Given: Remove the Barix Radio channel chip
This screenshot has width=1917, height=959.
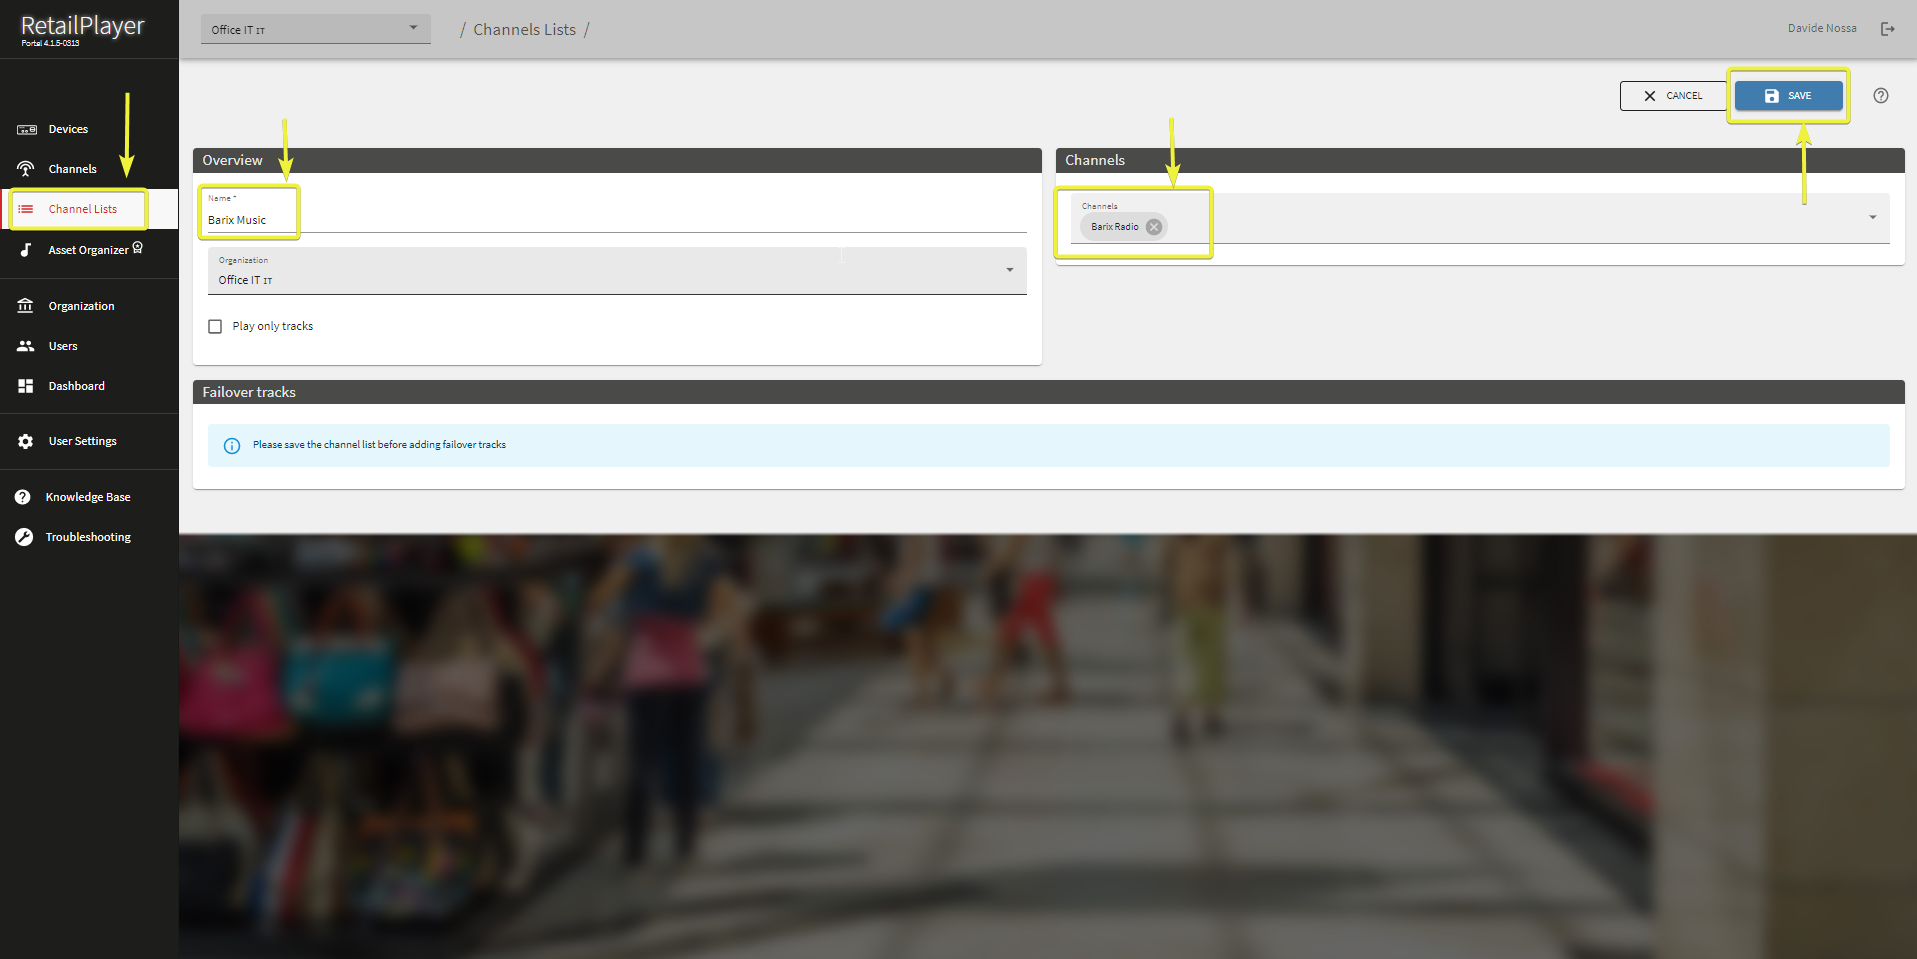Looking at the screenshot, I should click(x=1154, y=227).
